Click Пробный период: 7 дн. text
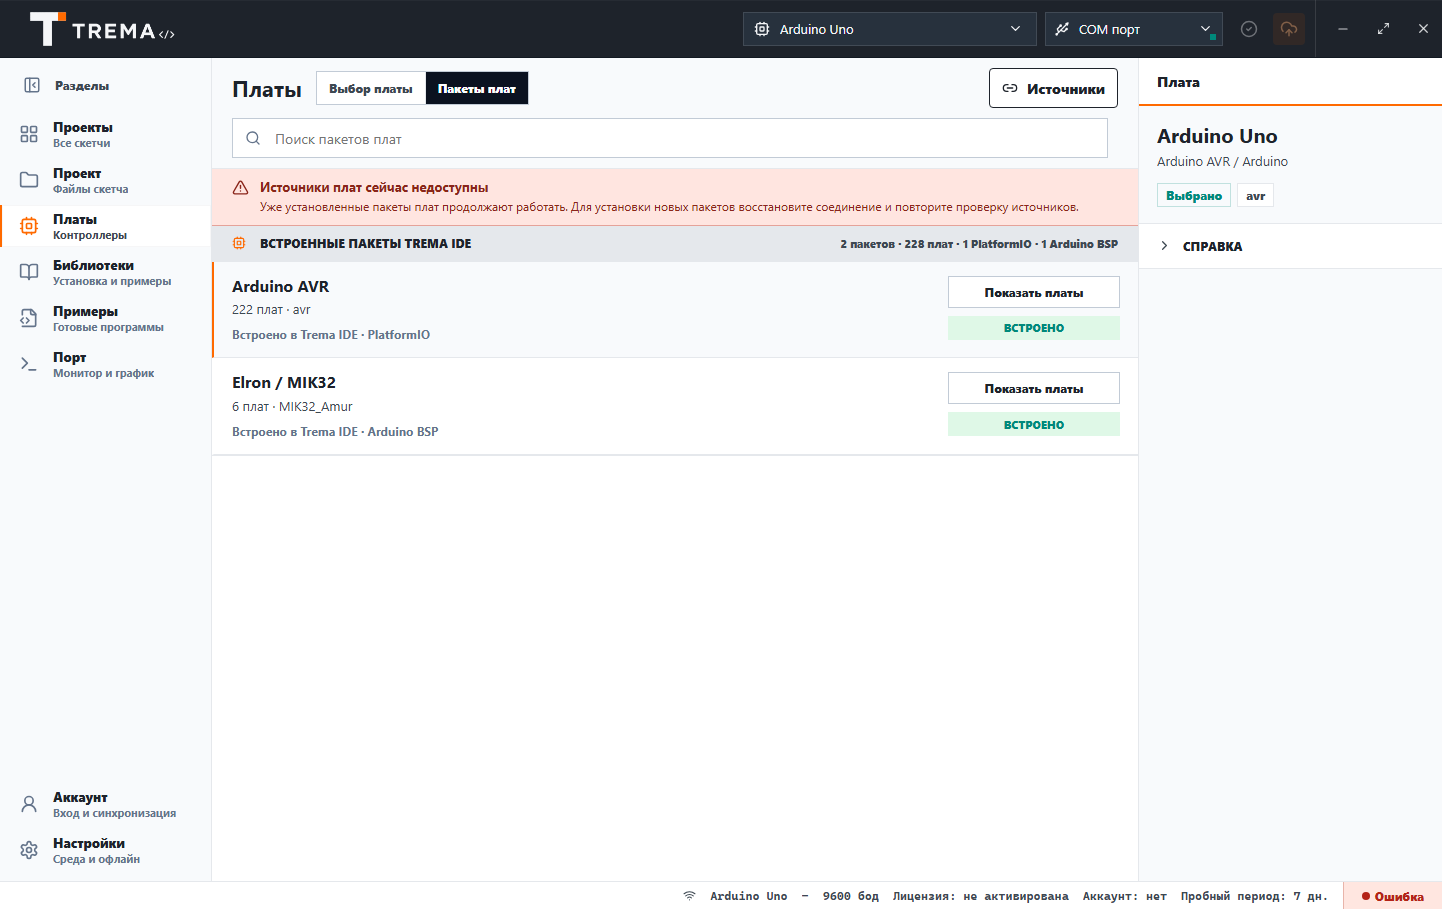 [x=1254, y=896]
